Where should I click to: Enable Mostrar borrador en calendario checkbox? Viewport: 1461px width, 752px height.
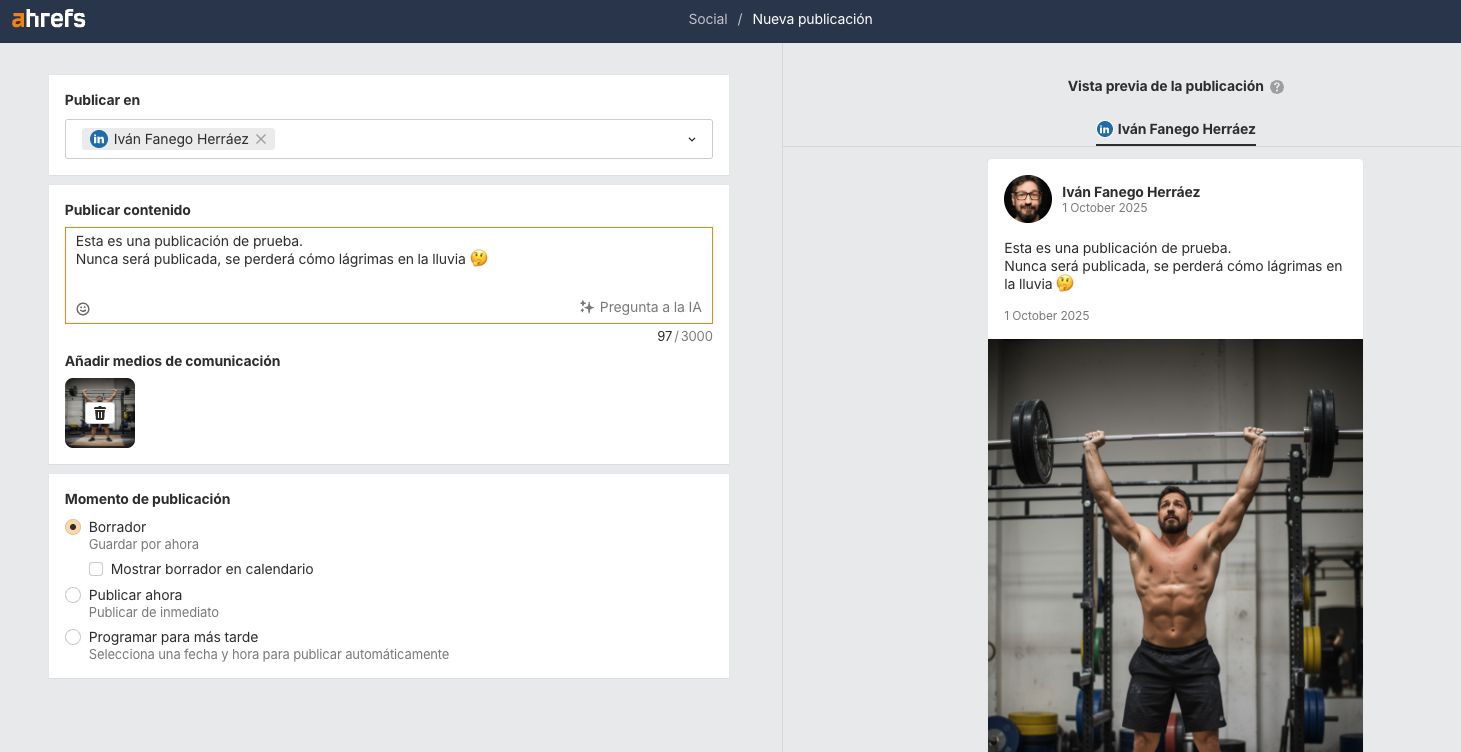pyautogui.click(x=96, y=569)
